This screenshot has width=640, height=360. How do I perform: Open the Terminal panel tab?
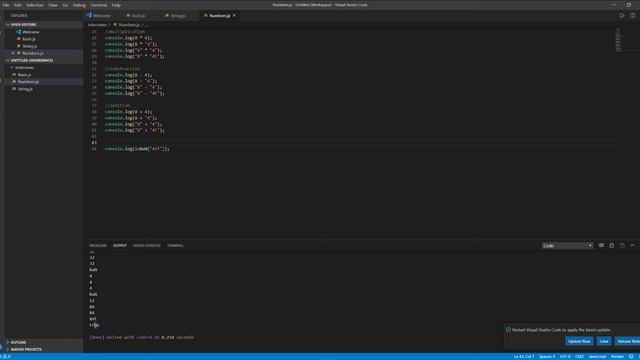click(x=175, y=246)
